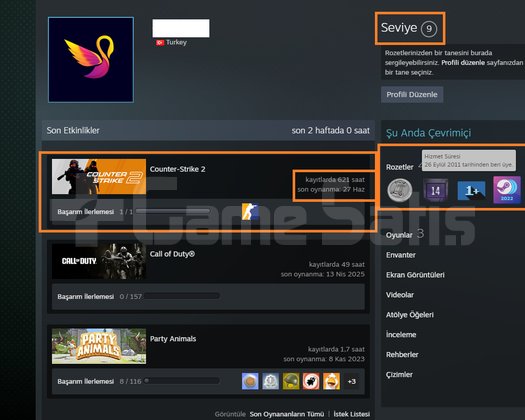Select the yellow duck achievement icon
This screenshot has width=525, height=420.
(x=331, y=381)
